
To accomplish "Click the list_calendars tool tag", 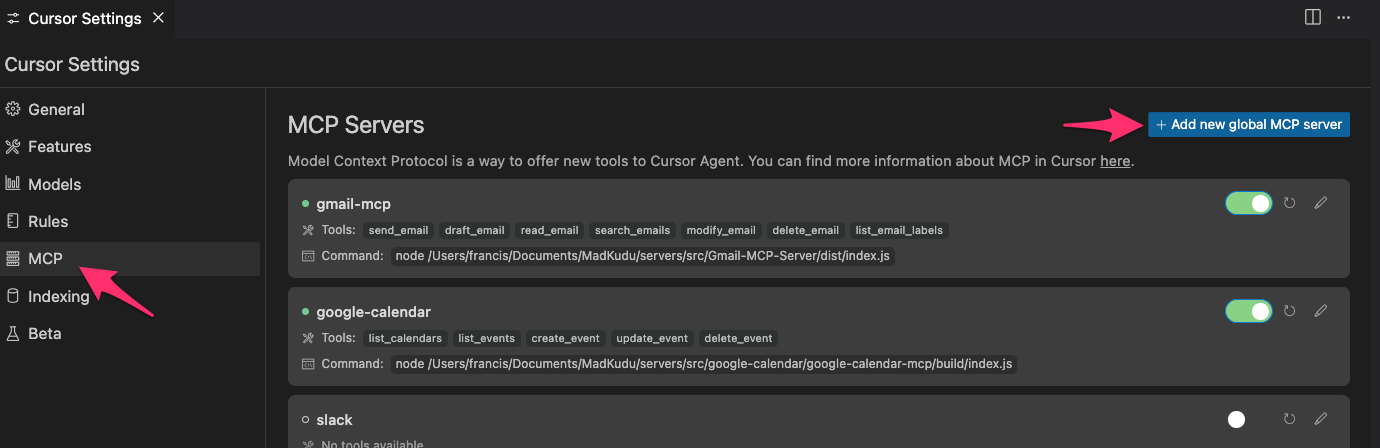I will click(405, 338).
